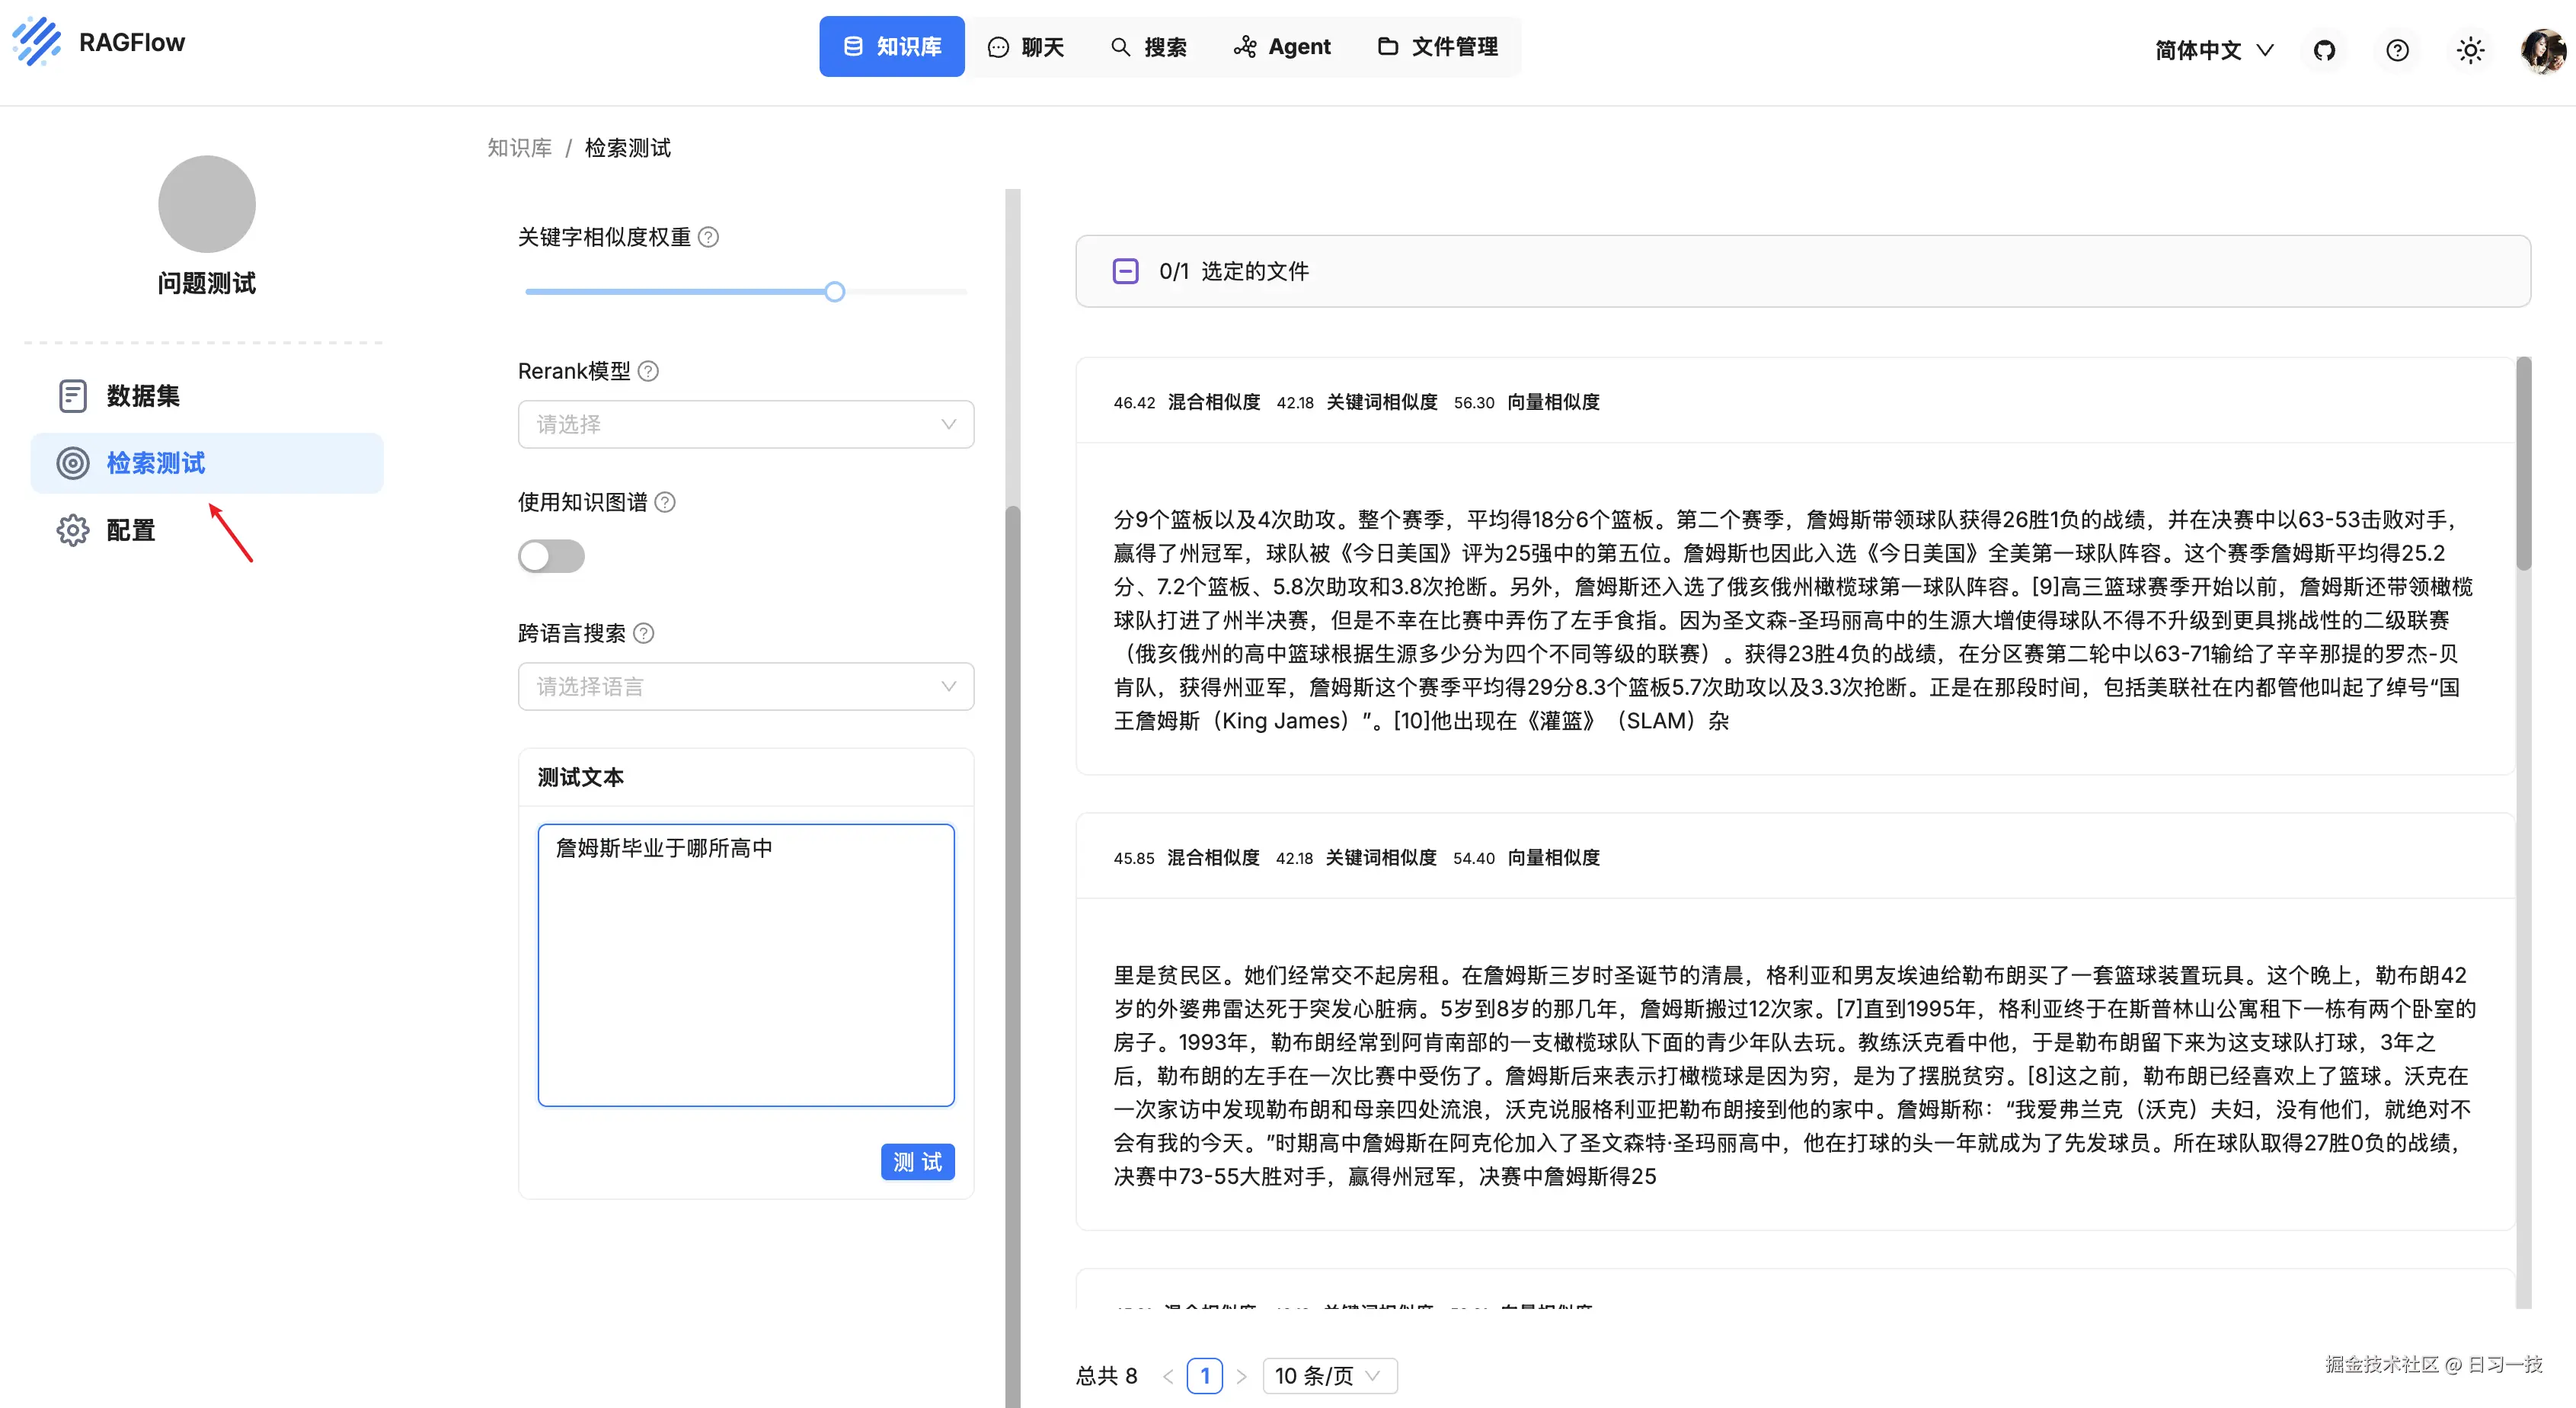The width and height of the screenshot is (2576, 1408).
Task: Click the help question mark icon in header
Action: pyautogui.click(x=2397, y=50)
